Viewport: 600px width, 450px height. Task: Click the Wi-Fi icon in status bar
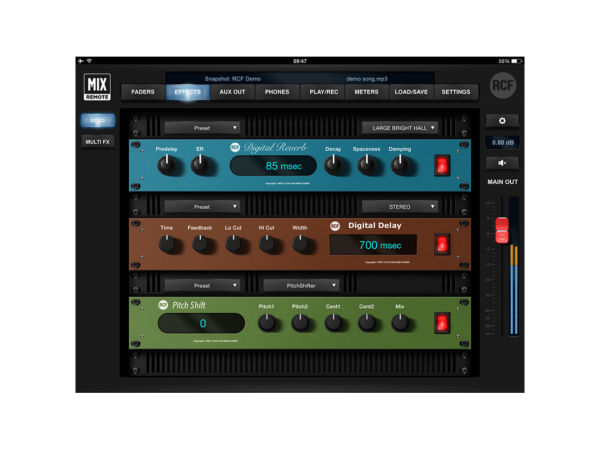pyautogui.click(x=89, y=61)
